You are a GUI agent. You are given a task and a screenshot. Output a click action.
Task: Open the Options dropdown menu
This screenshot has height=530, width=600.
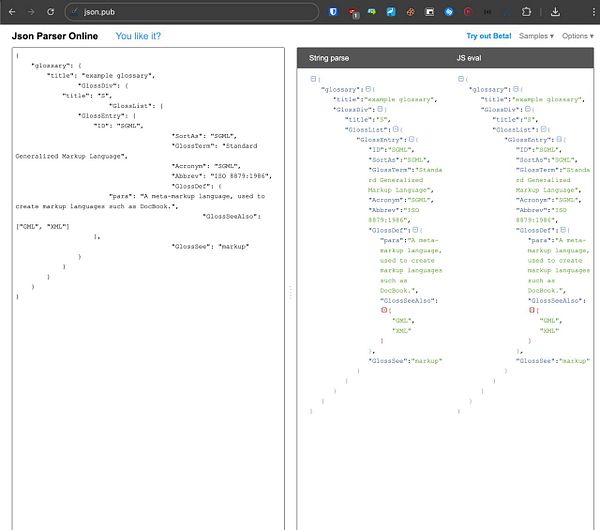pos(577,36)
